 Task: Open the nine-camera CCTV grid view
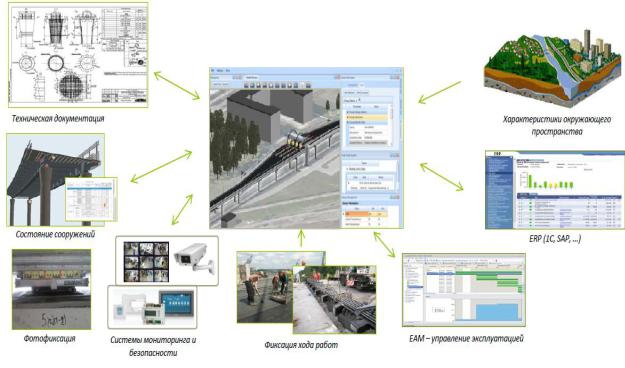146,262
